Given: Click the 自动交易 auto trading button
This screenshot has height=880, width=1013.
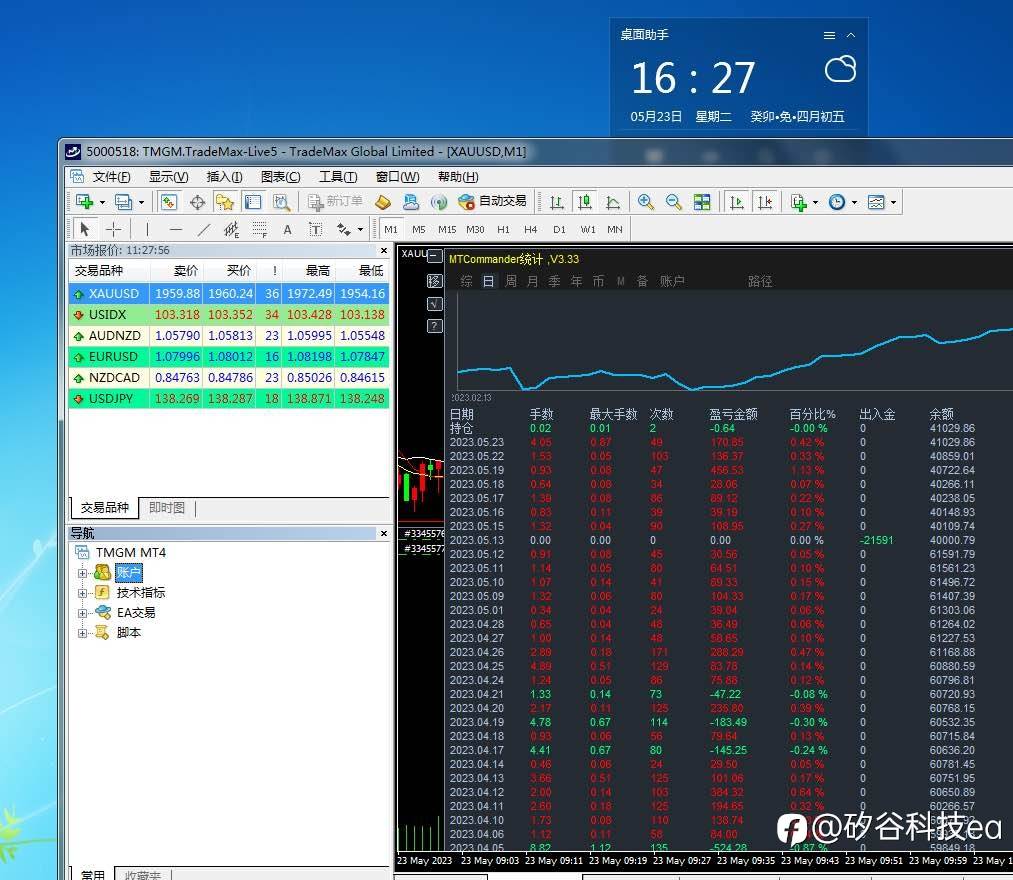Looking at the screenshot, I should (492, 202).
